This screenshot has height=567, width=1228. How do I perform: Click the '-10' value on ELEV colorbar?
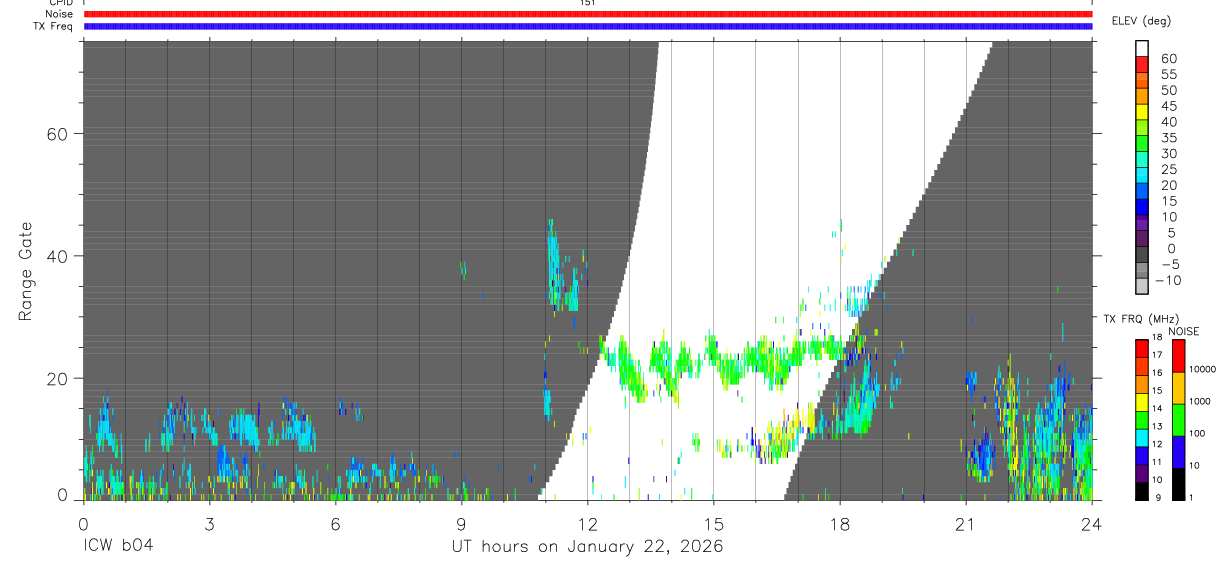1168,280
